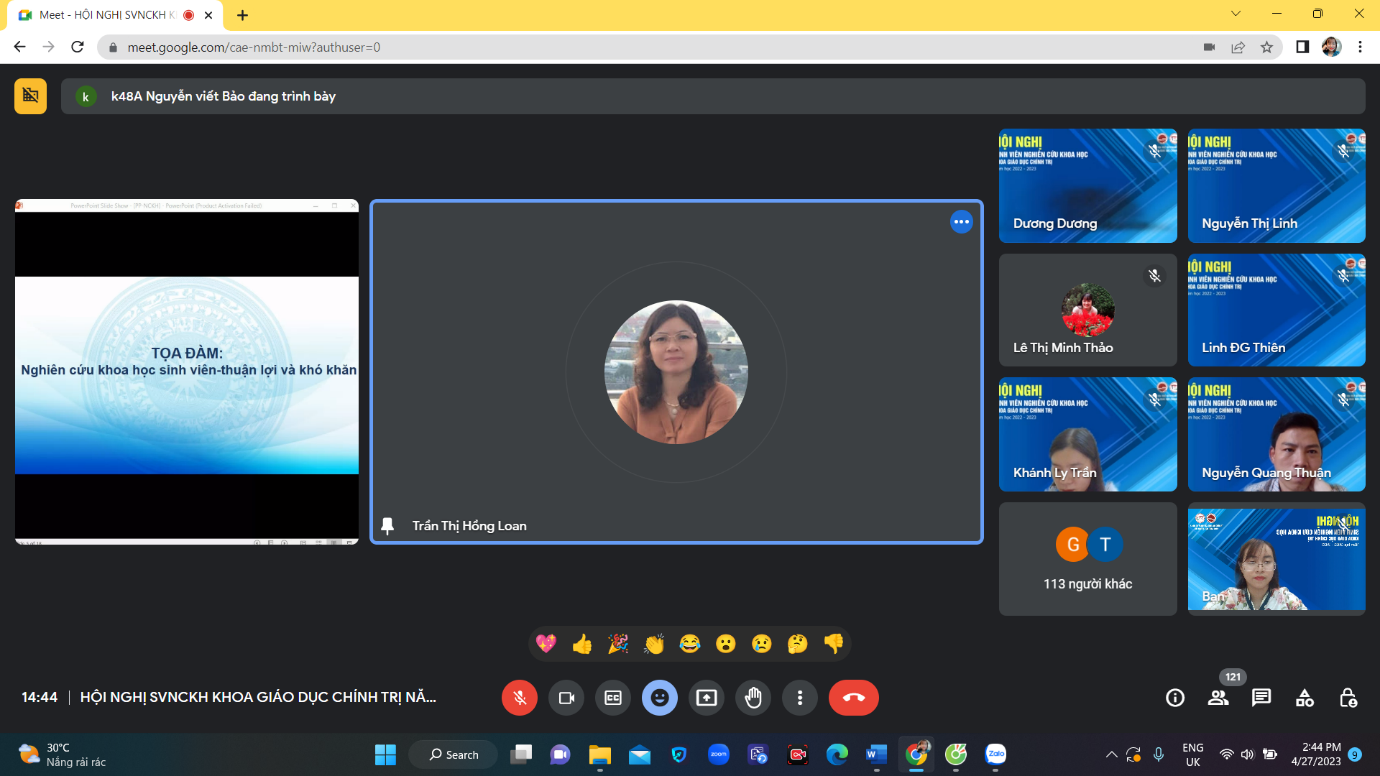
Task: Leave the call with red hang-up button
Action: click(x=854, y=698)
